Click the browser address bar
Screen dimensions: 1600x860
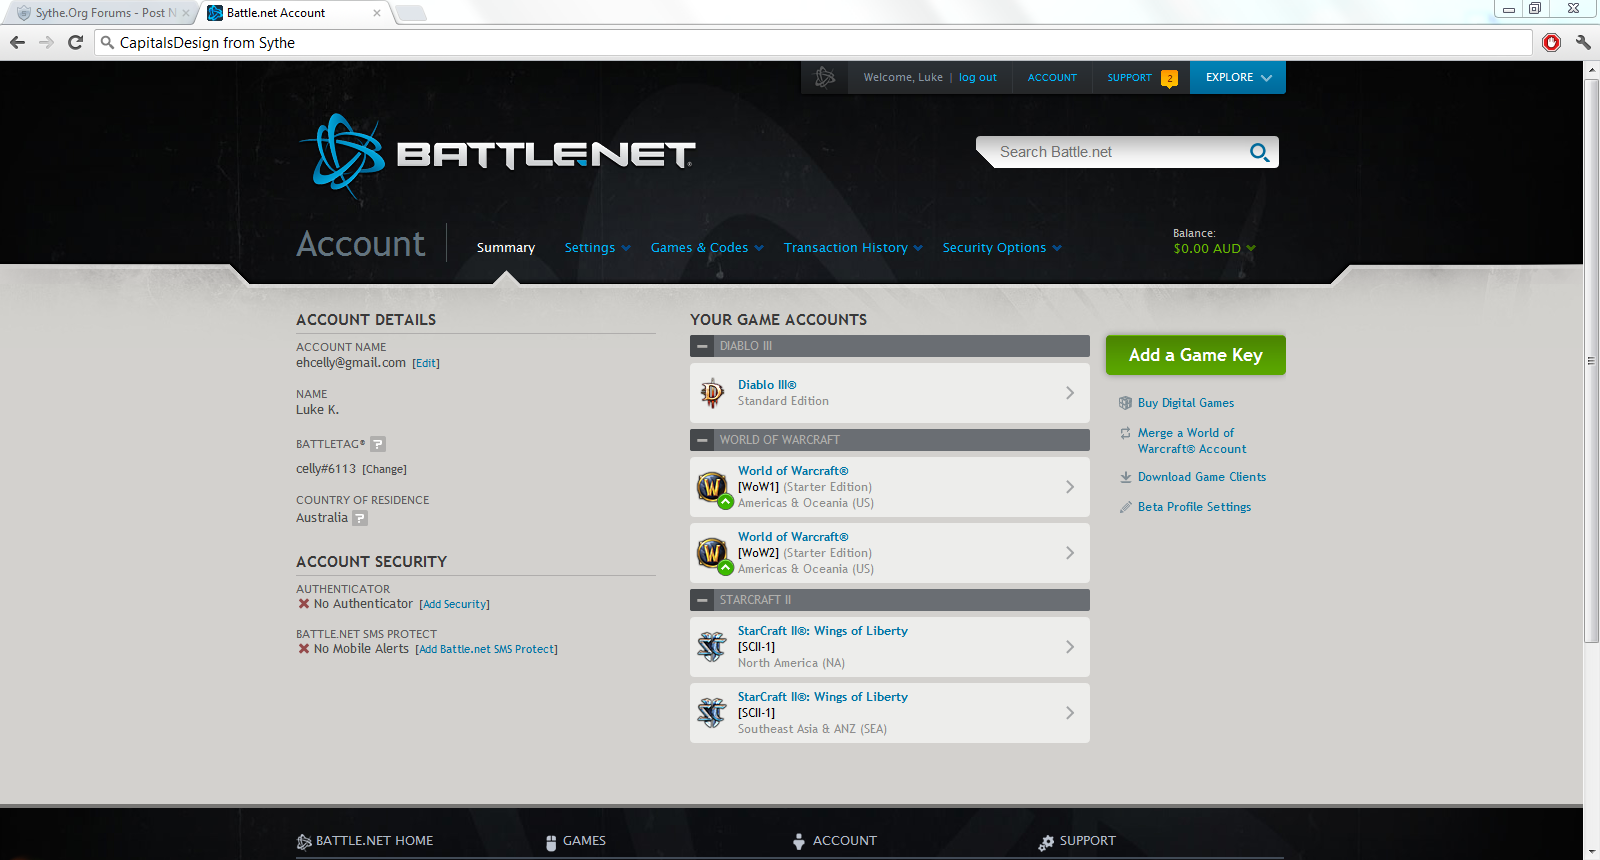click(813, 42)
